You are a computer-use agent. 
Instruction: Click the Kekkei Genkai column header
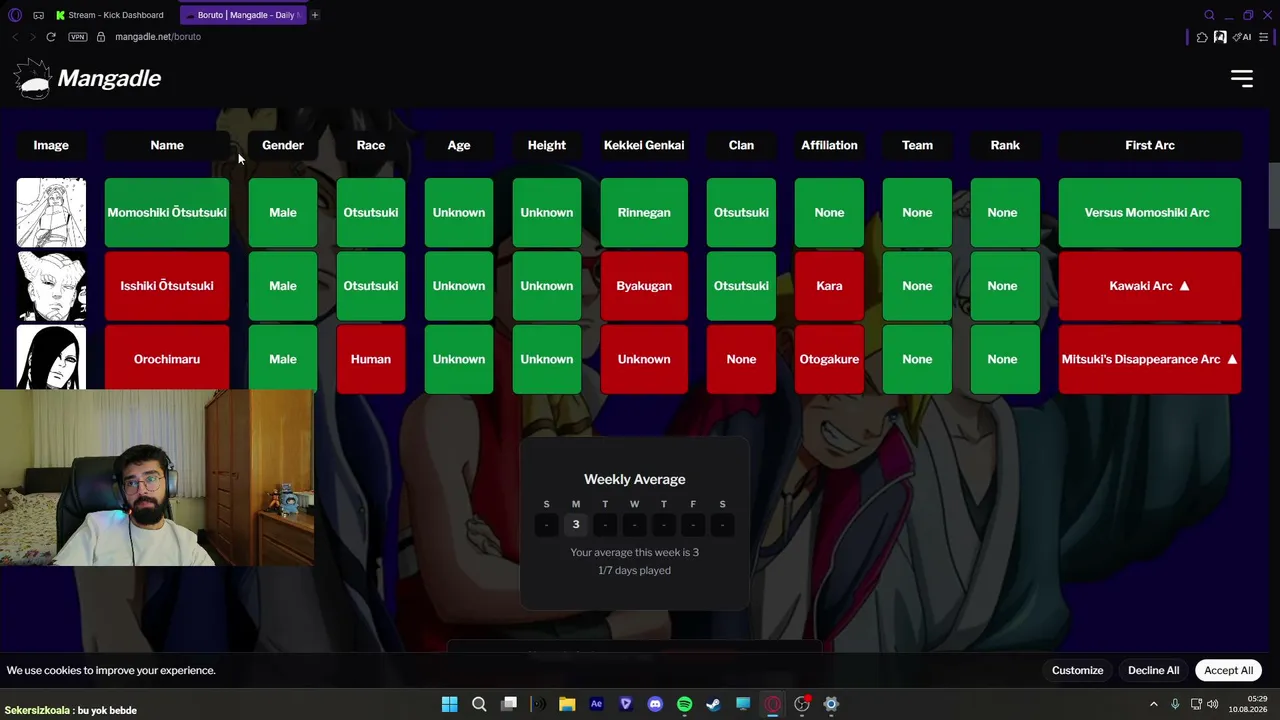(644, 145)
